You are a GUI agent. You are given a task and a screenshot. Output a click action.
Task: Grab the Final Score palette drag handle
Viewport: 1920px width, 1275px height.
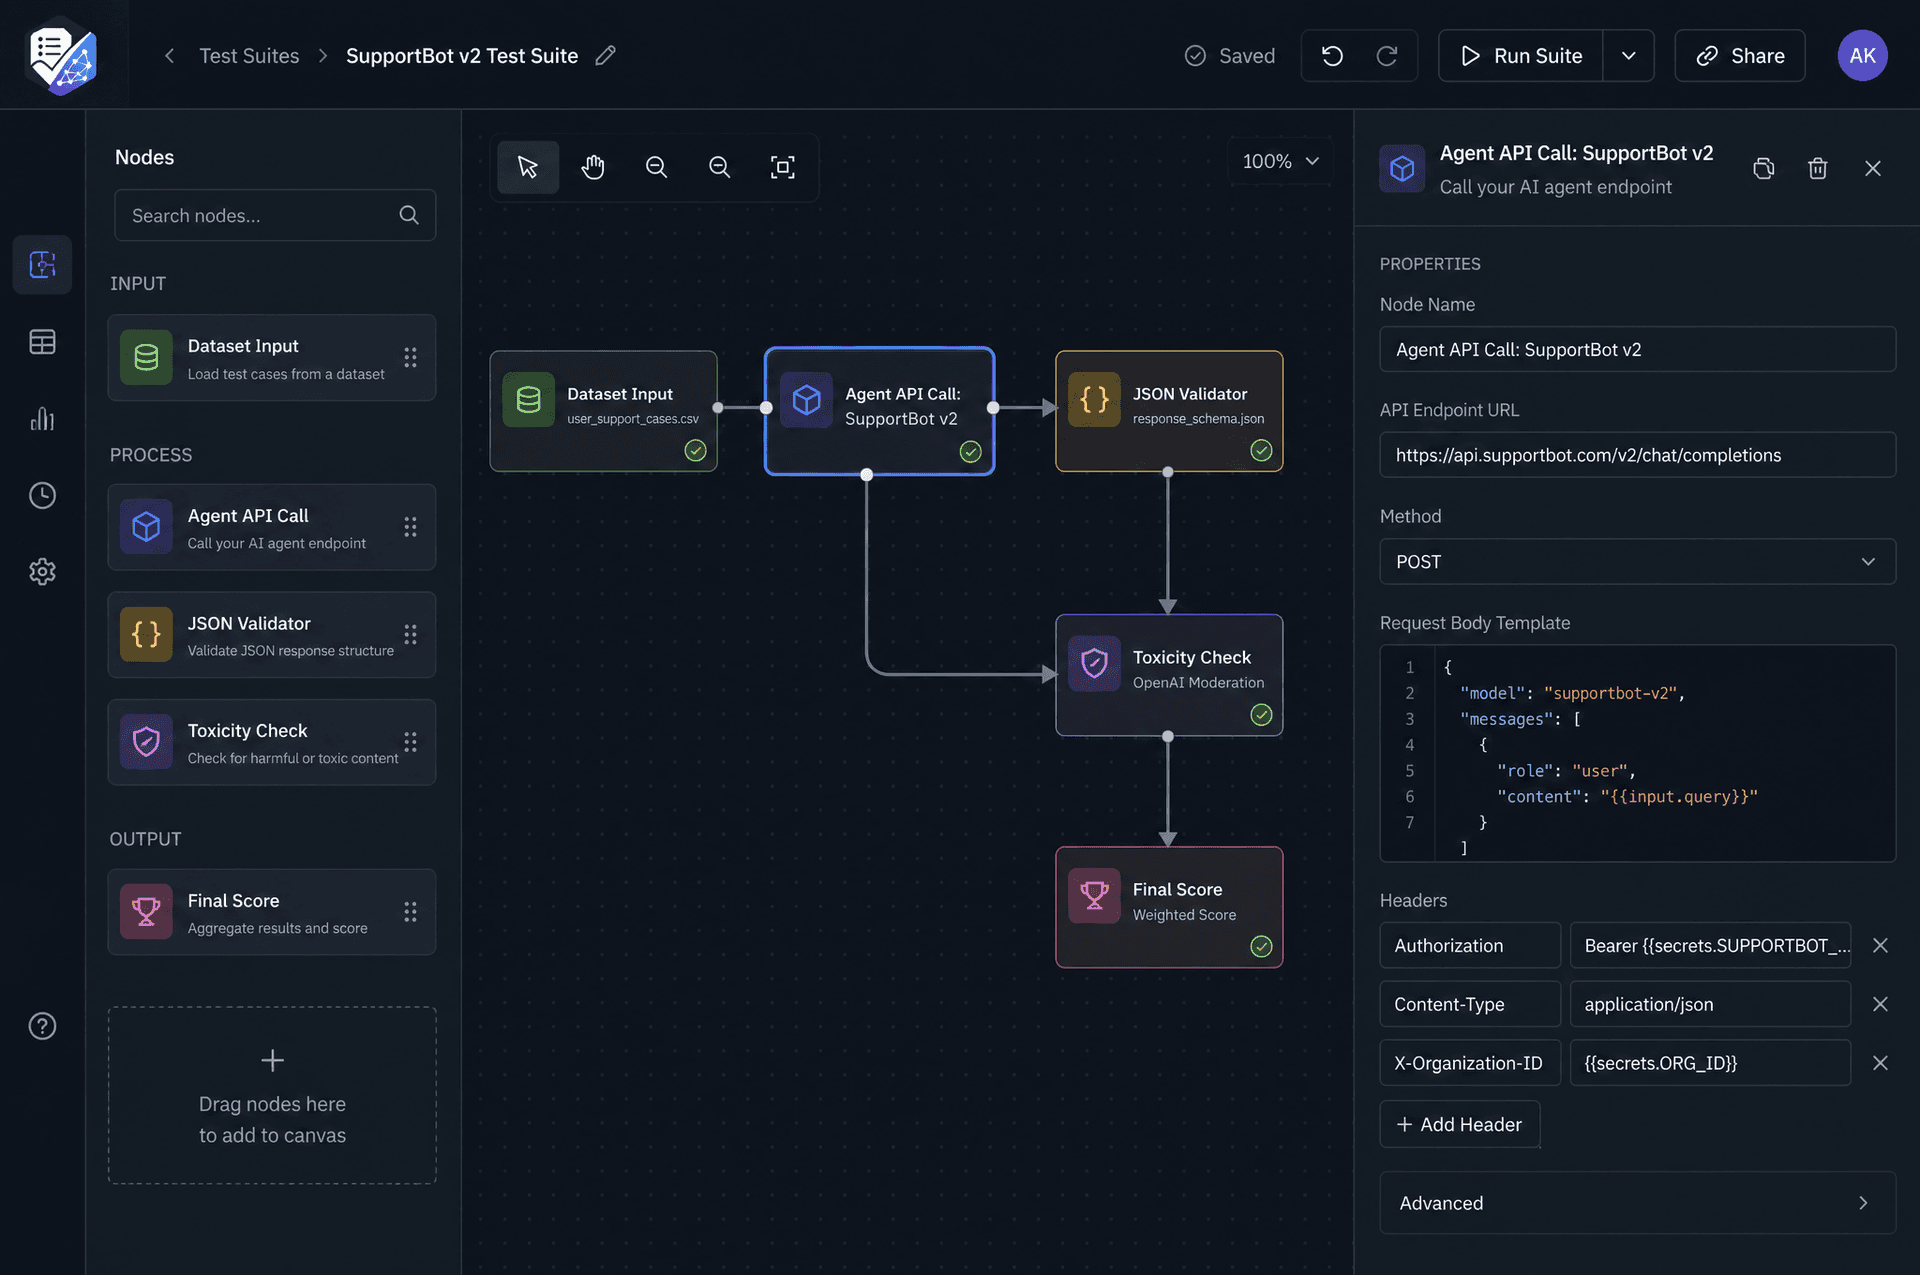click(x=410, y=912)
